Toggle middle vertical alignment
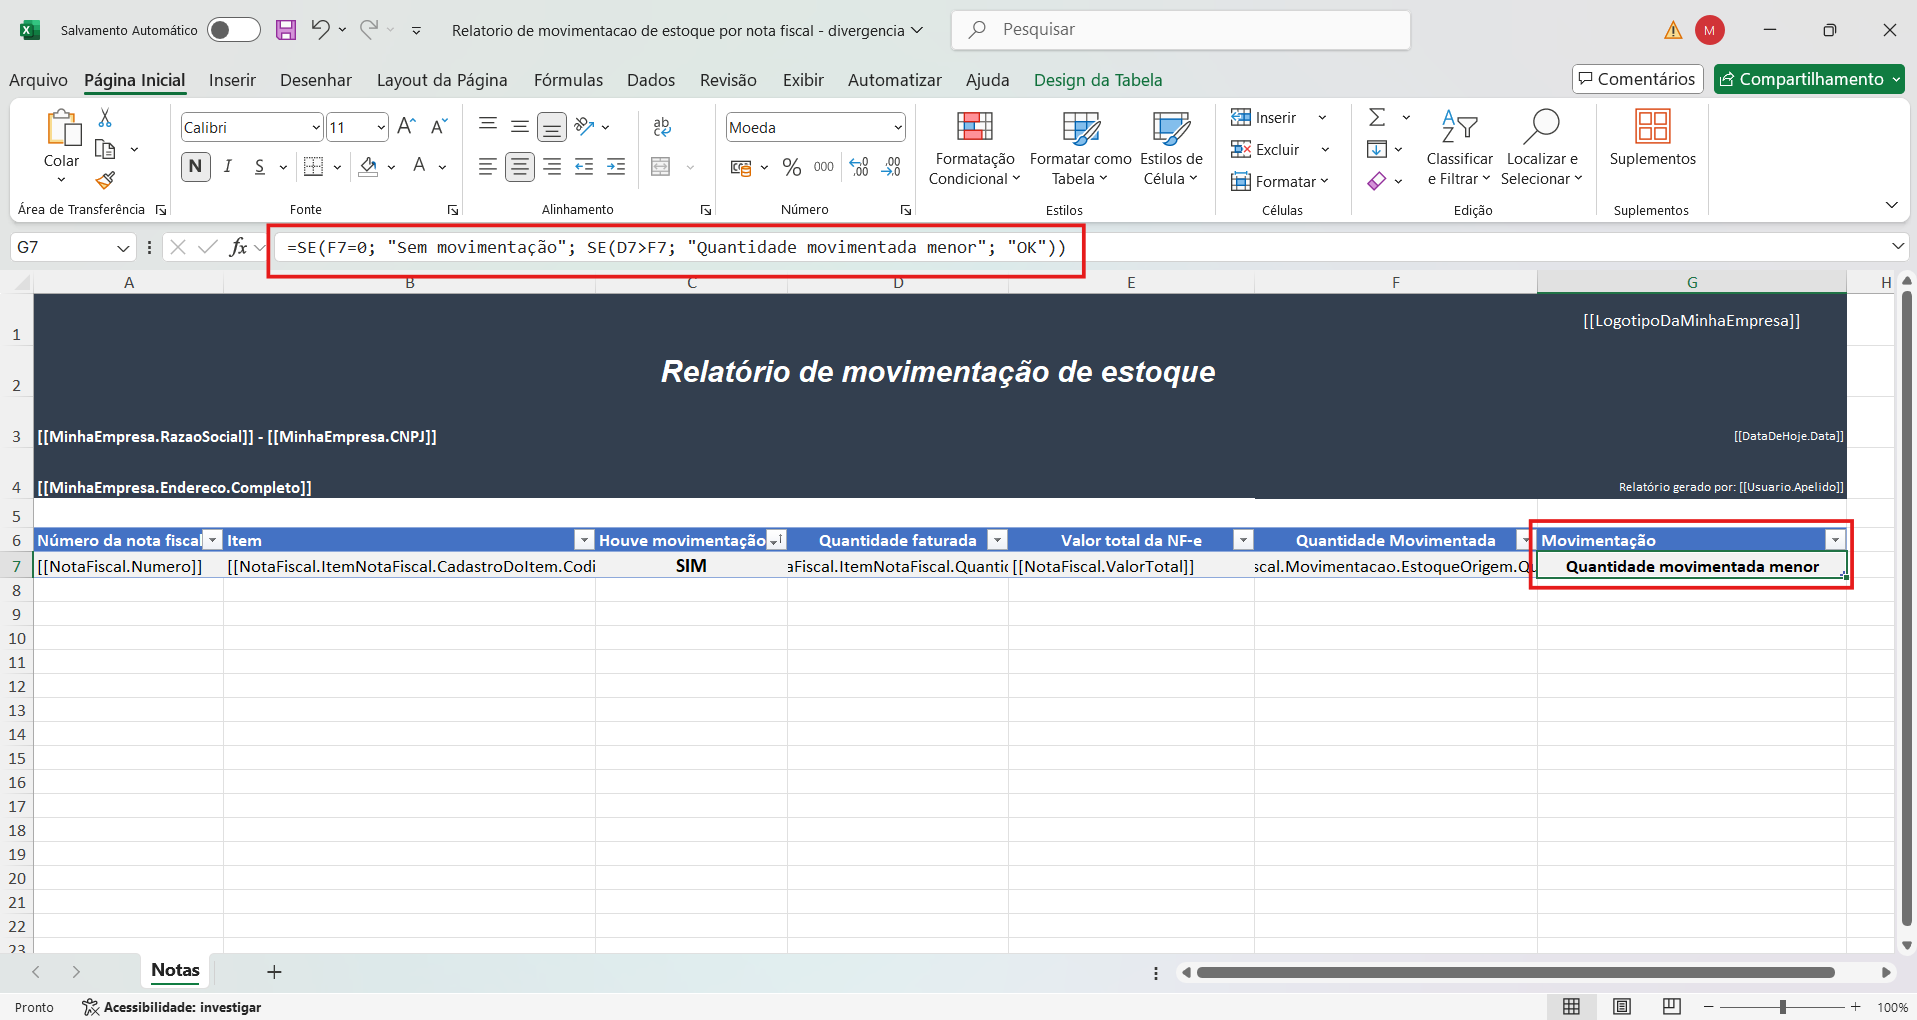Screen dimensions: 1917x1020 point(520,127)
